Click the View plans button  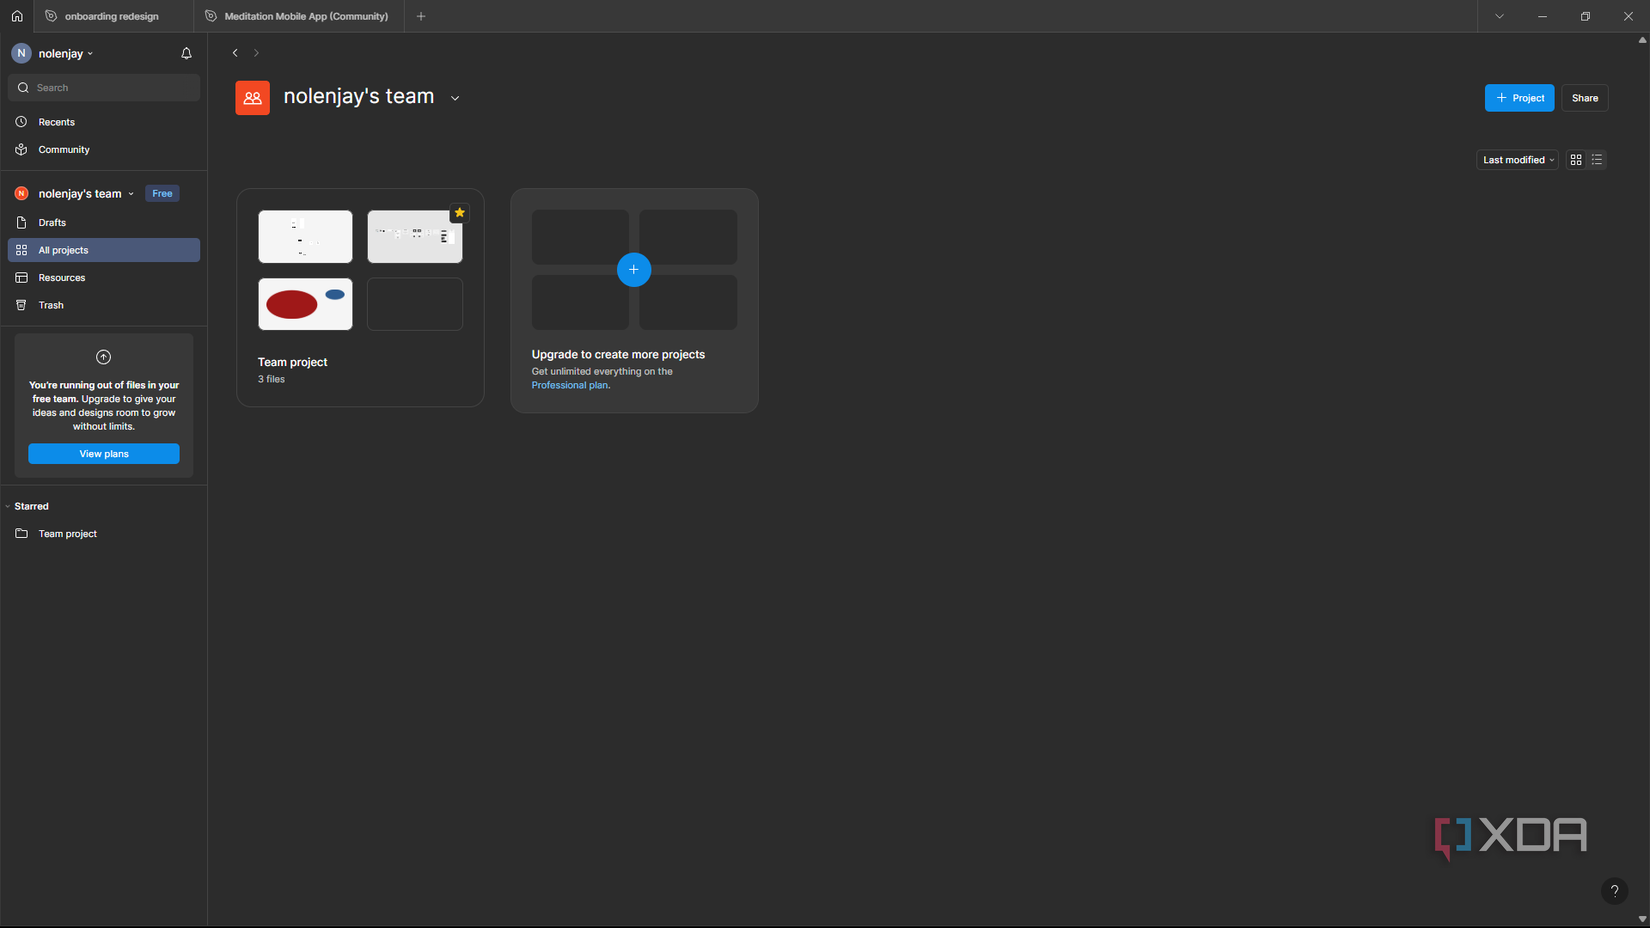(103, 453)
